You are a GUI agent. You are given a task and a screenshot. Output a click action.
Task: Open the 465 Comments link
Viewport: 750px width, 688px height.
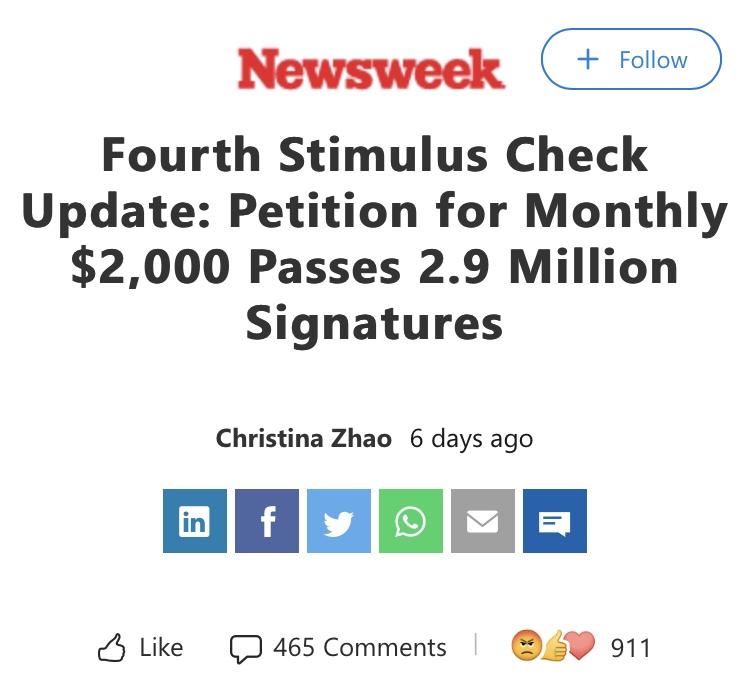pyautogui.click(x=360, y=648)
